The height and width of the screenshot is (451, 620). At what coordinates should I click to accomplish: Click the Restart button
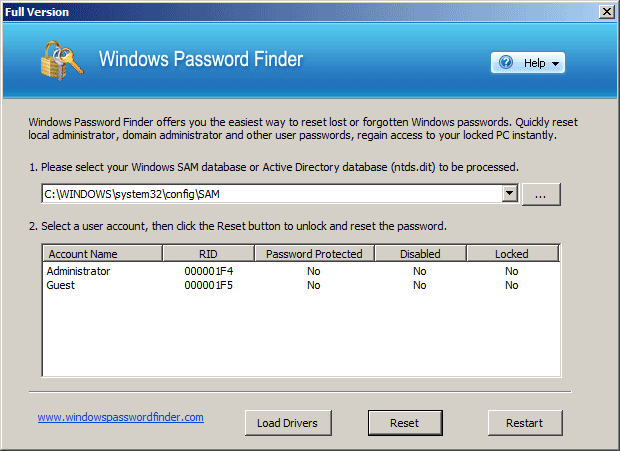pos(525,423)
